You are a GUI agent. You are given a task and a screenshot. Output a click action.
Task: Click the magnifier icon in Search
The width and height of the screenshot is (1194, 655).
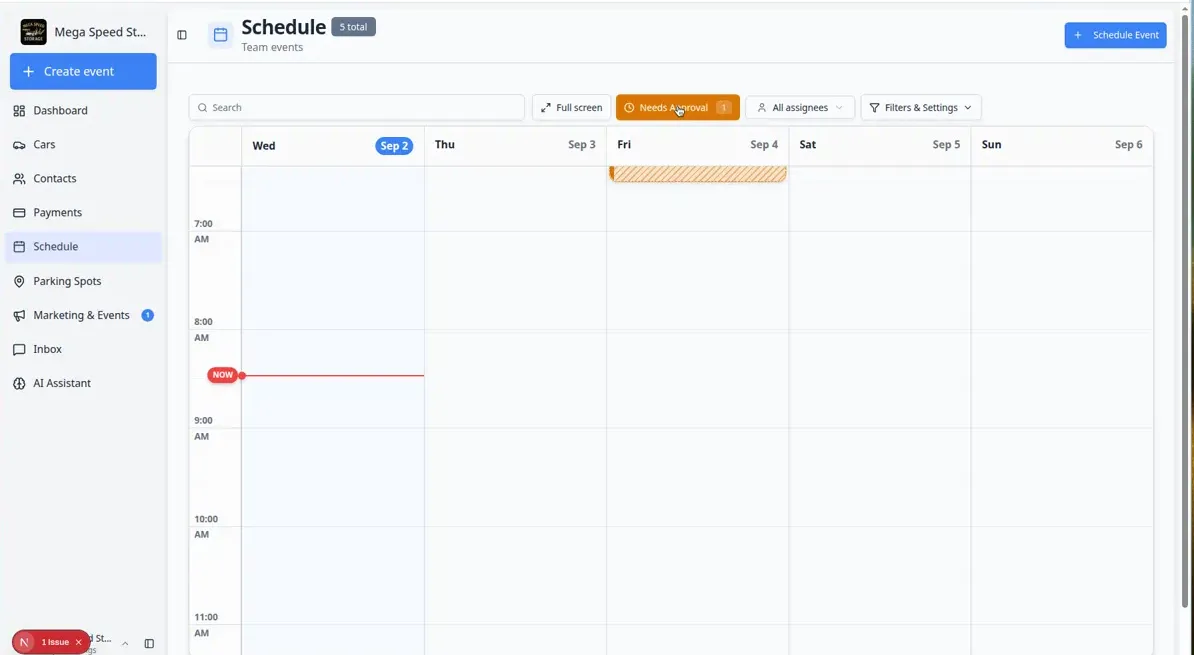[x=203, y=107]
